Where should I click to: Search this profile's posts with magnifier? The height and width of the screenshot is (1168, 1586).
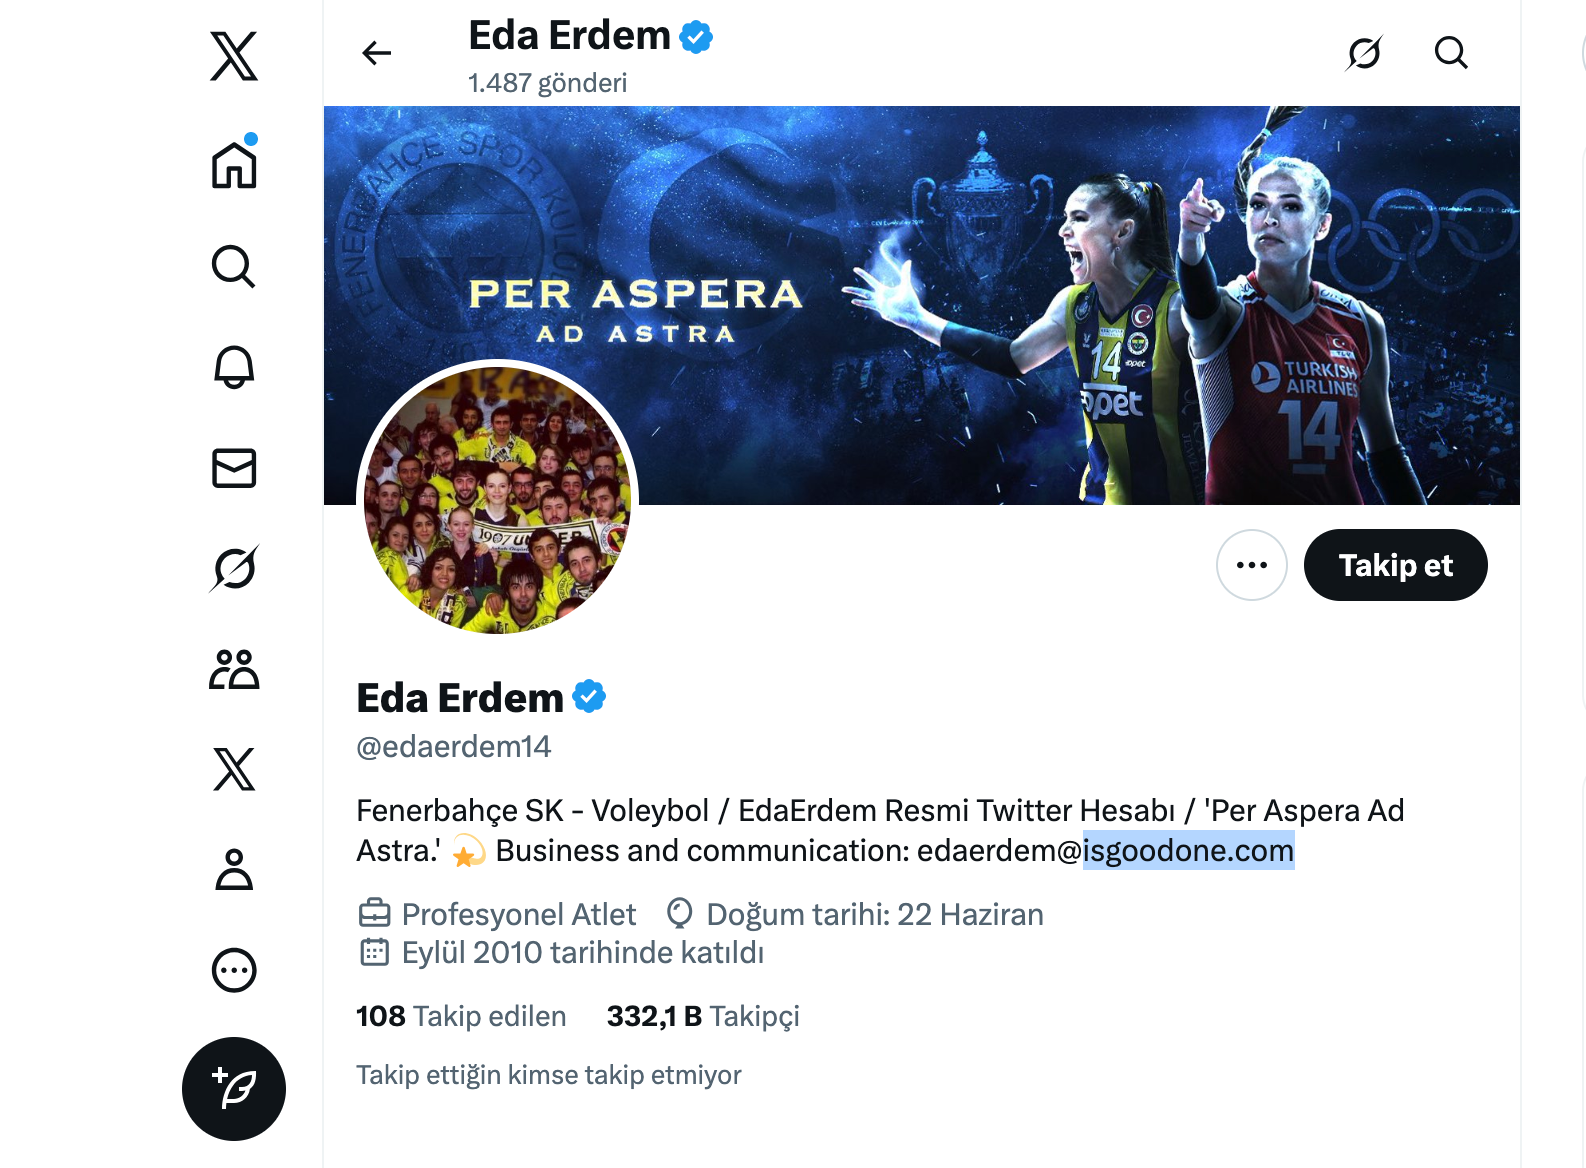1451,53
